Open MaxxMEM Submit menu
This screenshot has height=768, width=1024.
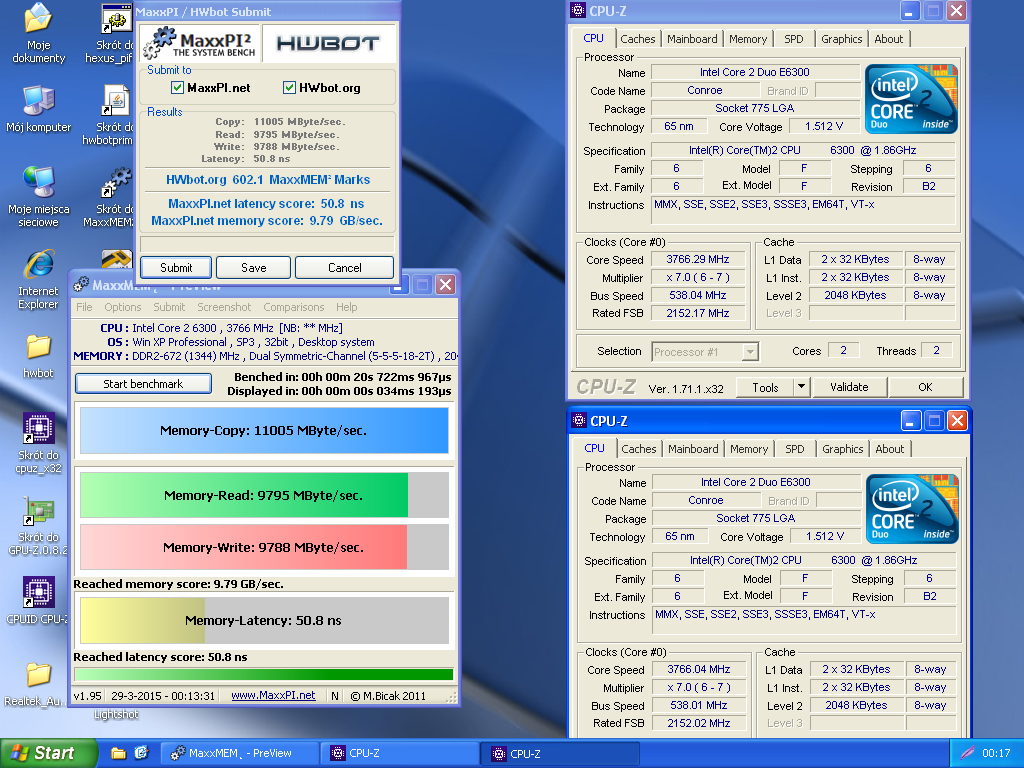click(169, 307)
